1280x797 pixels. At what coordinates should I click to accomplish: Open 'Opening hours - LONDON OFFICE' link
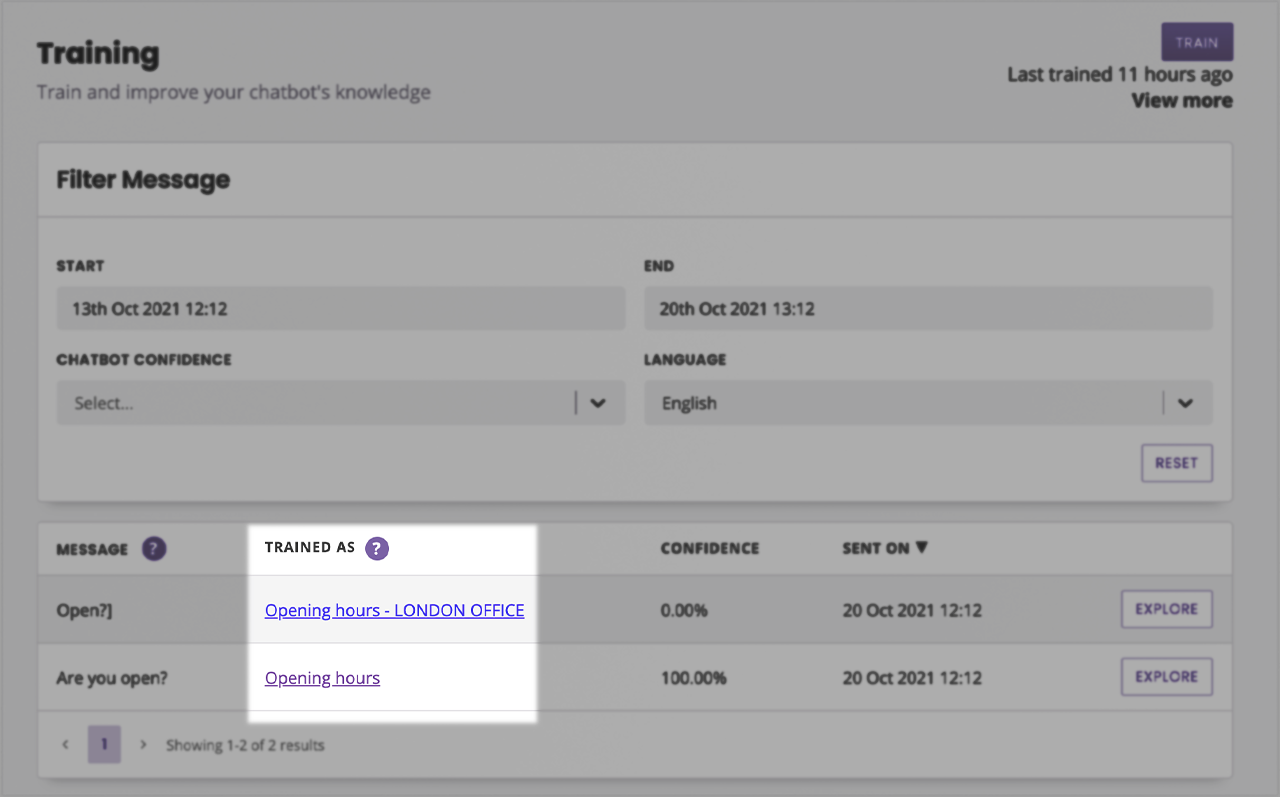394,610
